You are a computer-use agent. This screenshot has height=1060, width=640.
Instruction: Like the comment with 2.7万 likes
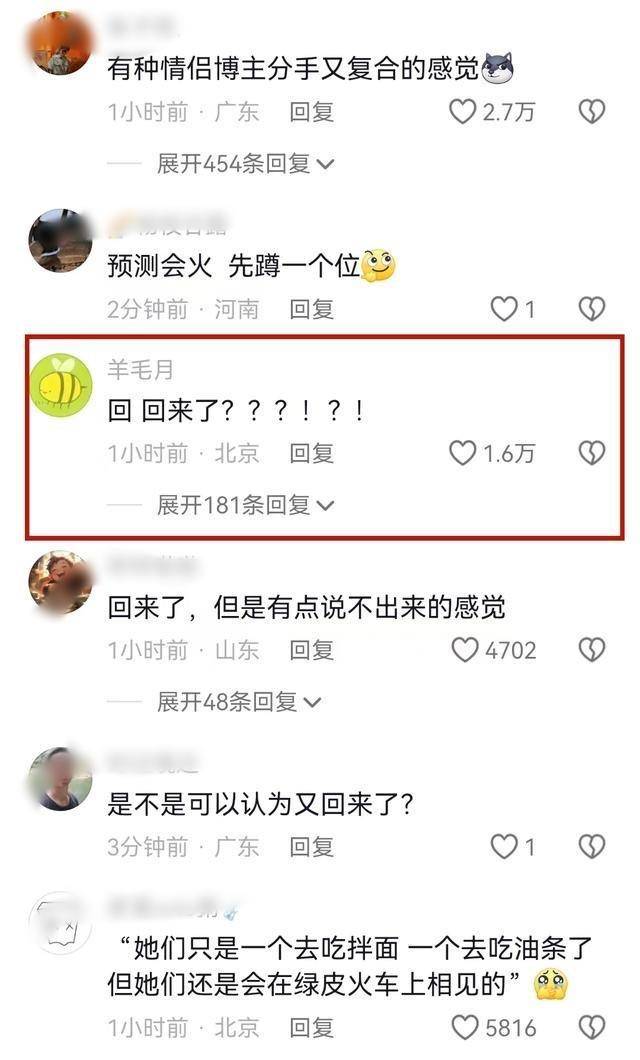(462, 112)
